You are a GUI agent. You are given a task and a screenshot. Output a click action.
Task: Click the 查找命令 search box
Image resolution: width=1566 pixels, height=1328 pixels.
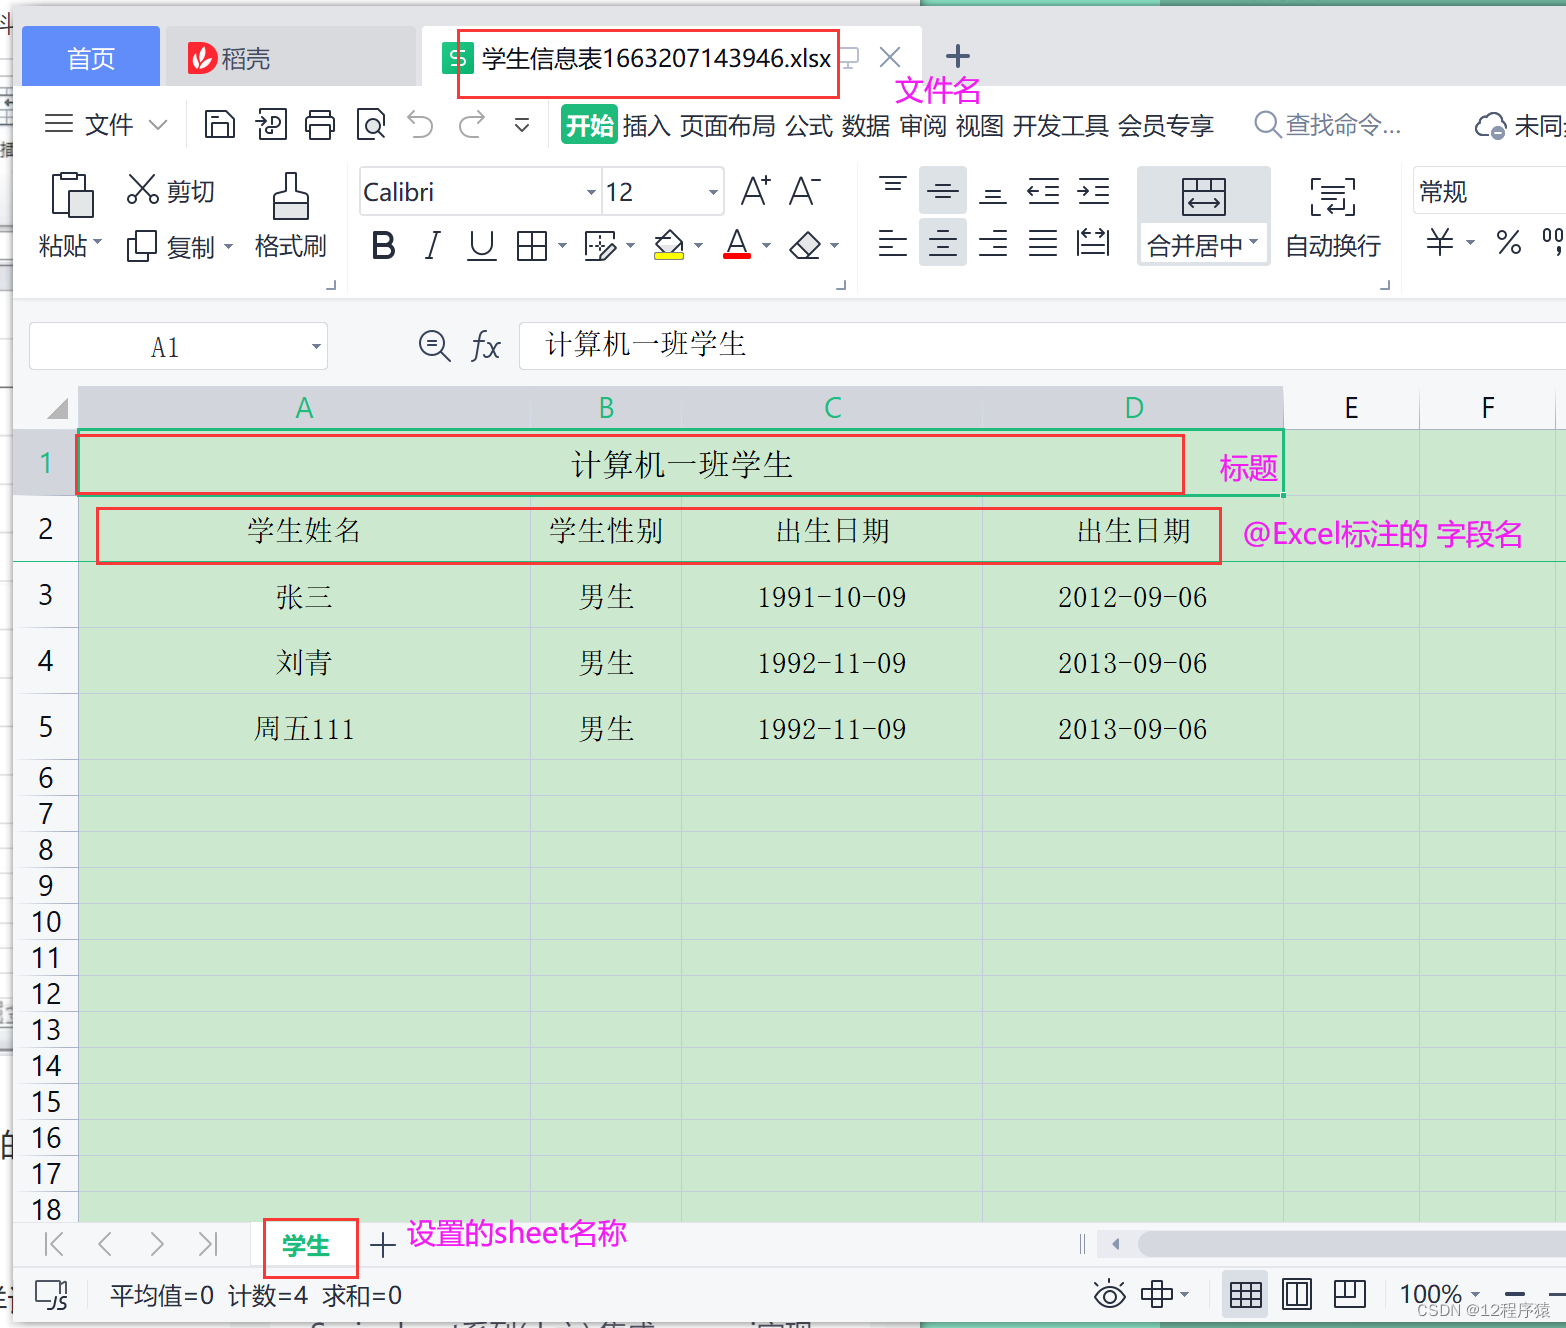click(1329, 125)
